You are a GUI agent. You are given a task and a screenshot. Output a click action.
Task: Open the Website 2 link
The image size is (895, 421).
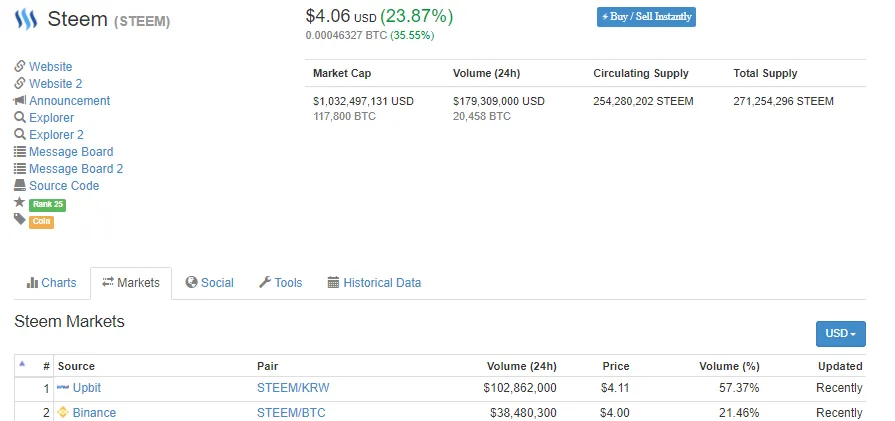point(56,84)
